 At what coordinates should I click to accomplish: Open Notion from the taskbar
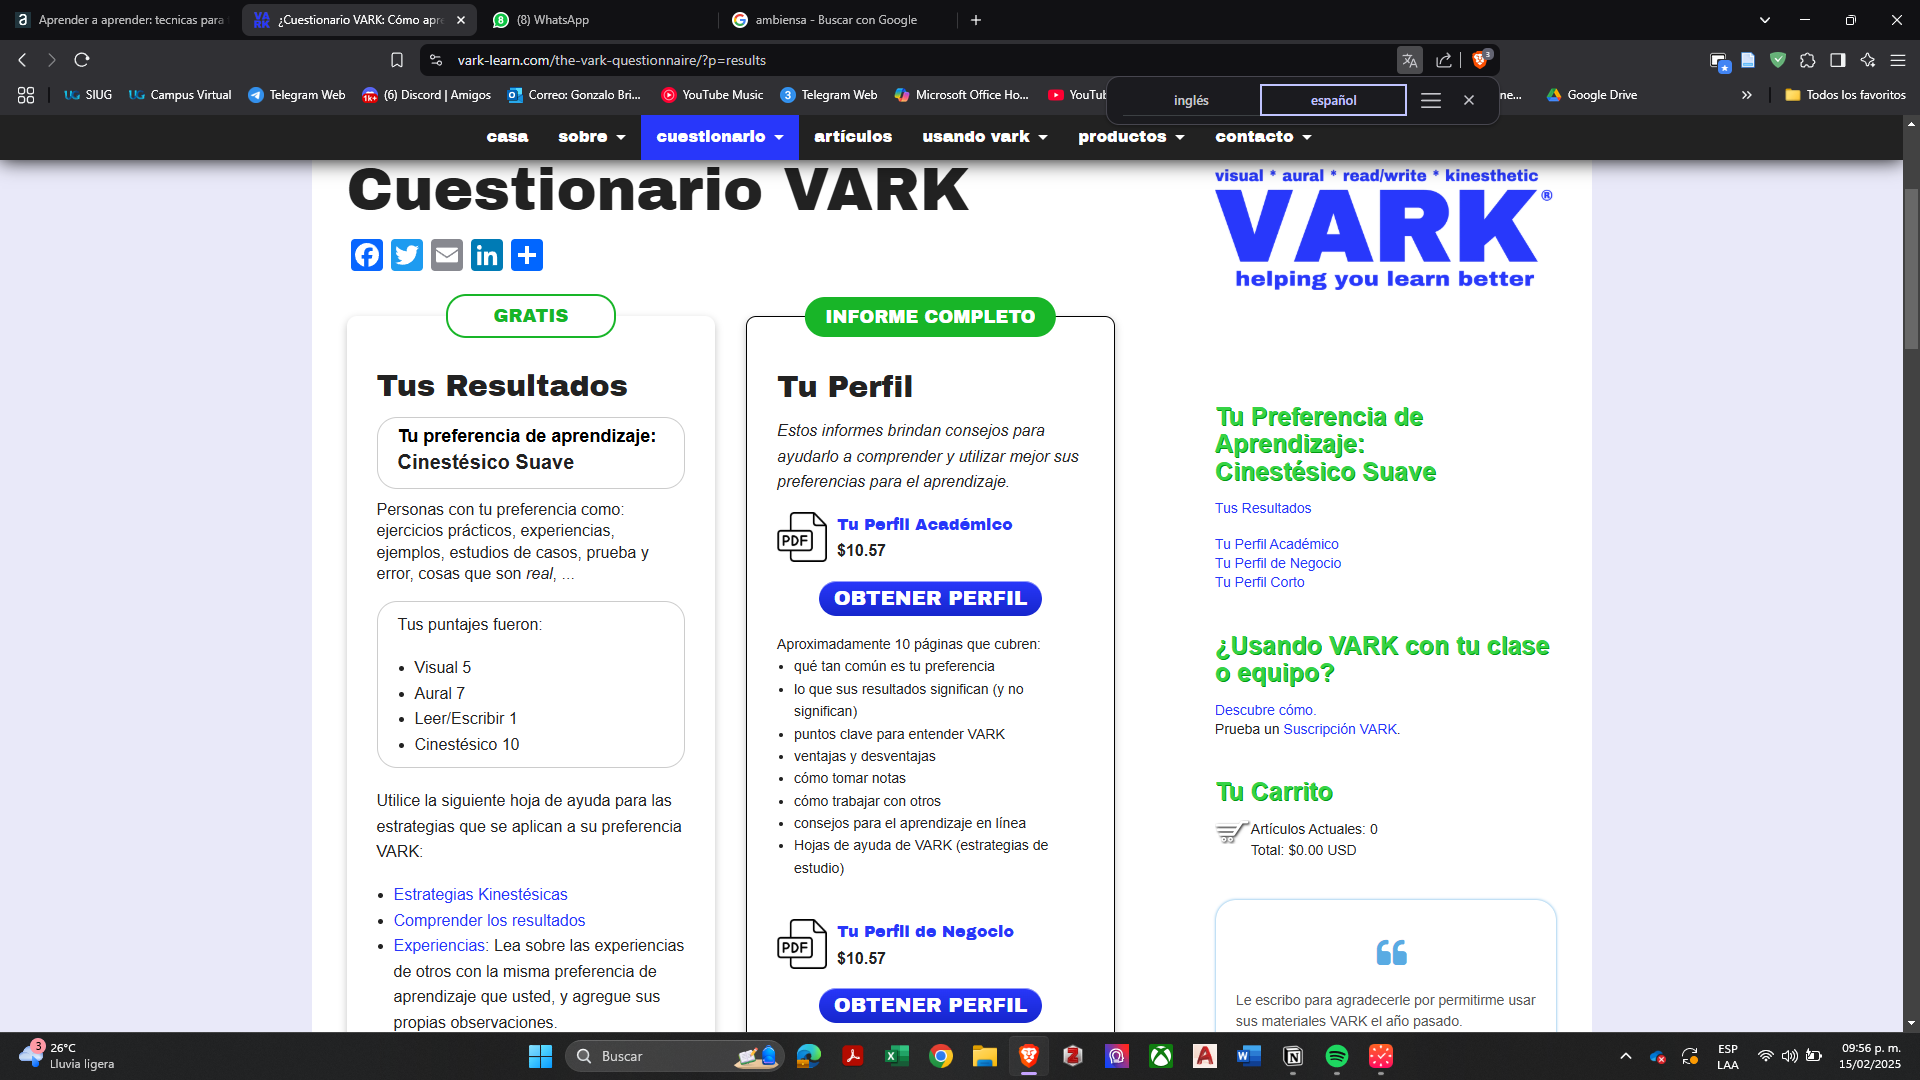point(1292,1056)
